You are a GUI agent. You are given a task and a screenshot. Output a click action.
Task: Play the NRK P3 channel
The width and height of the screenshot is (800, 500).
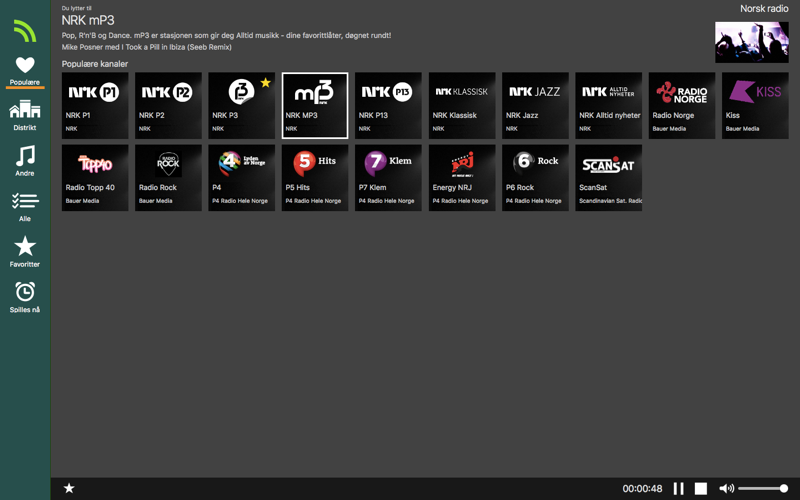coord(241,106)
